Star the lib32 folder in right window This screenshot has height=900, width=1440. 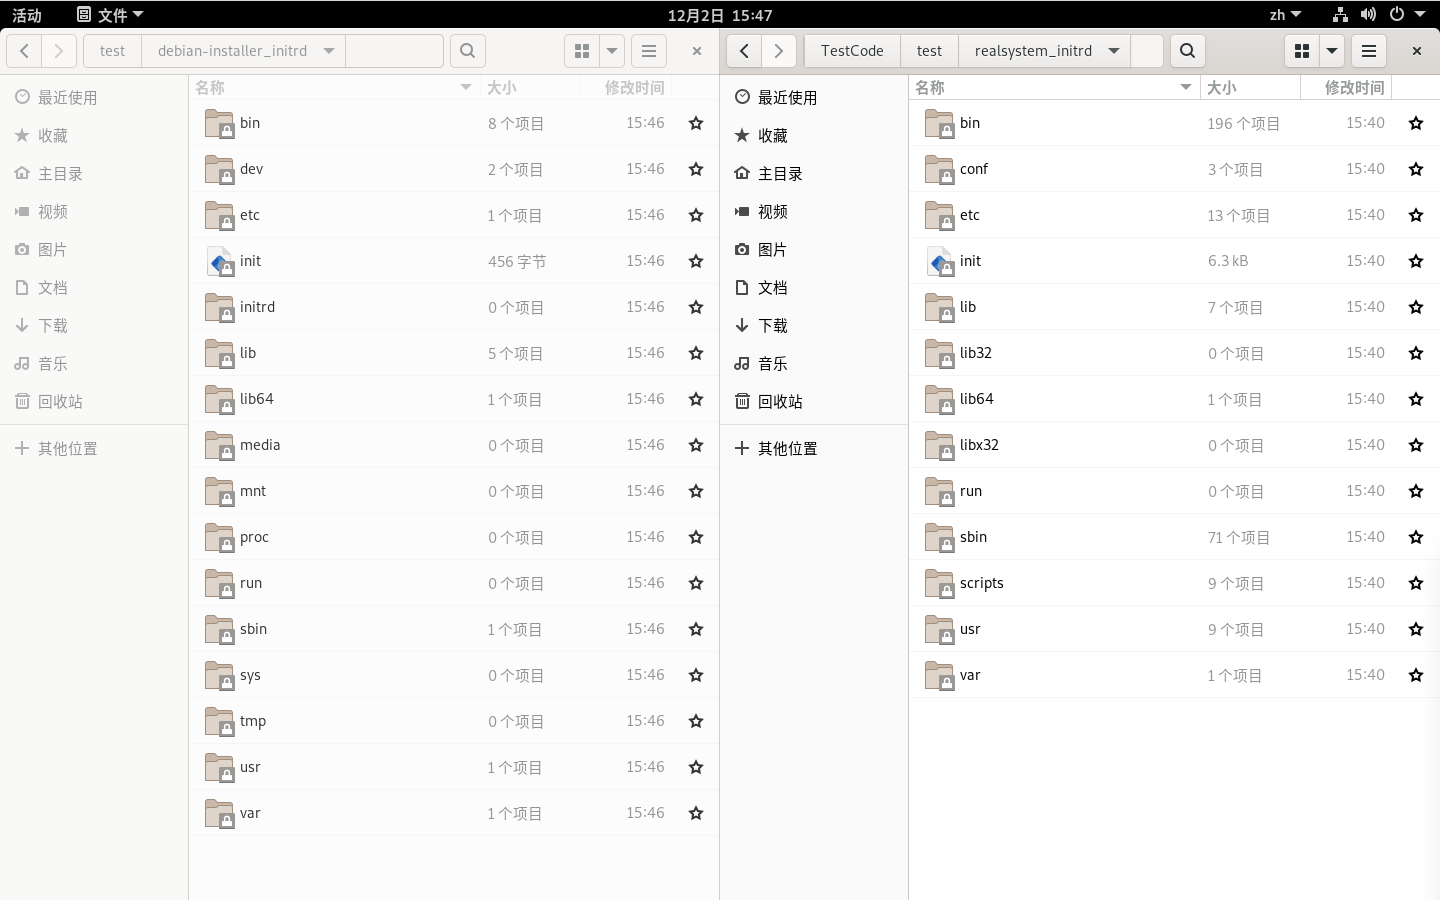click(1416, 353)
